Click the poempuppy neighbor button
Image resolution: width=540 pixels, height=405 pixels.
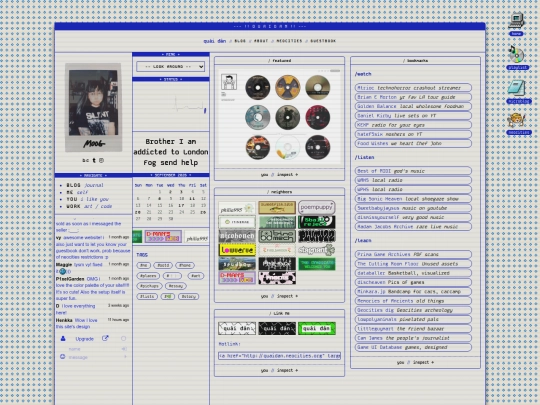pos(316,207)
